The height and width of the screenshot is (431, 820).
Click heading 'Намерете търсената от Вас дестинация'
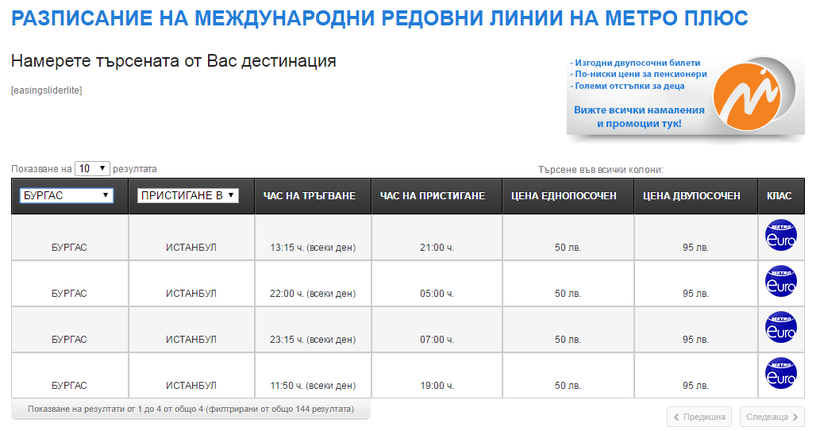174,61
